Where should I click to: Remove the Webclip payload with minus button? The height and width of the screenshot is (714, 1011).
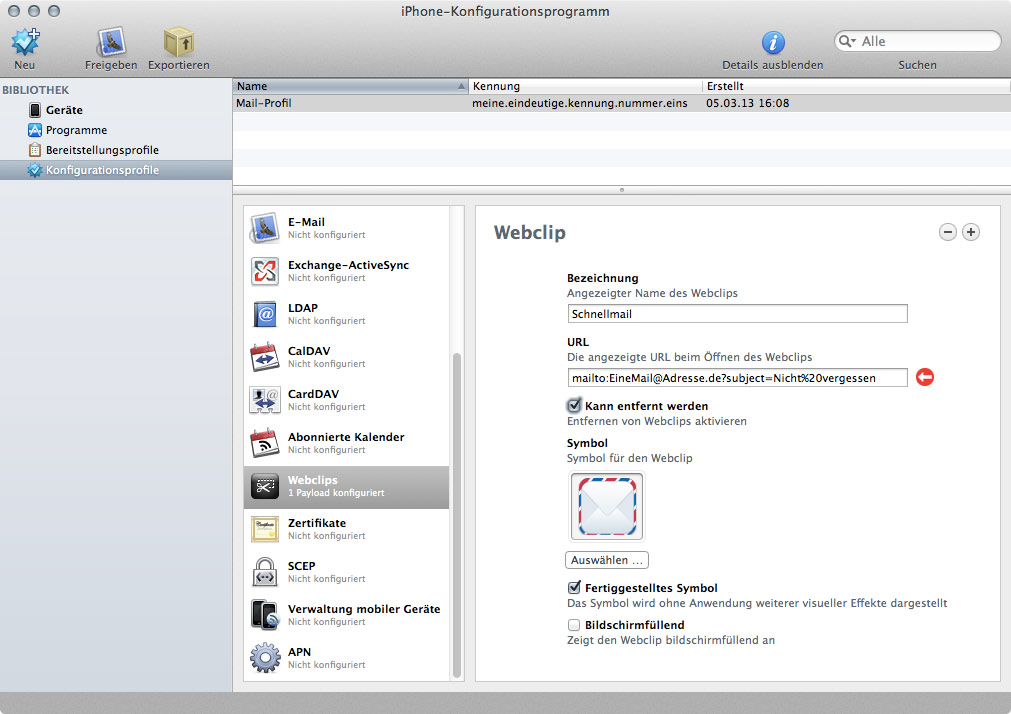(x=948, y=232)
